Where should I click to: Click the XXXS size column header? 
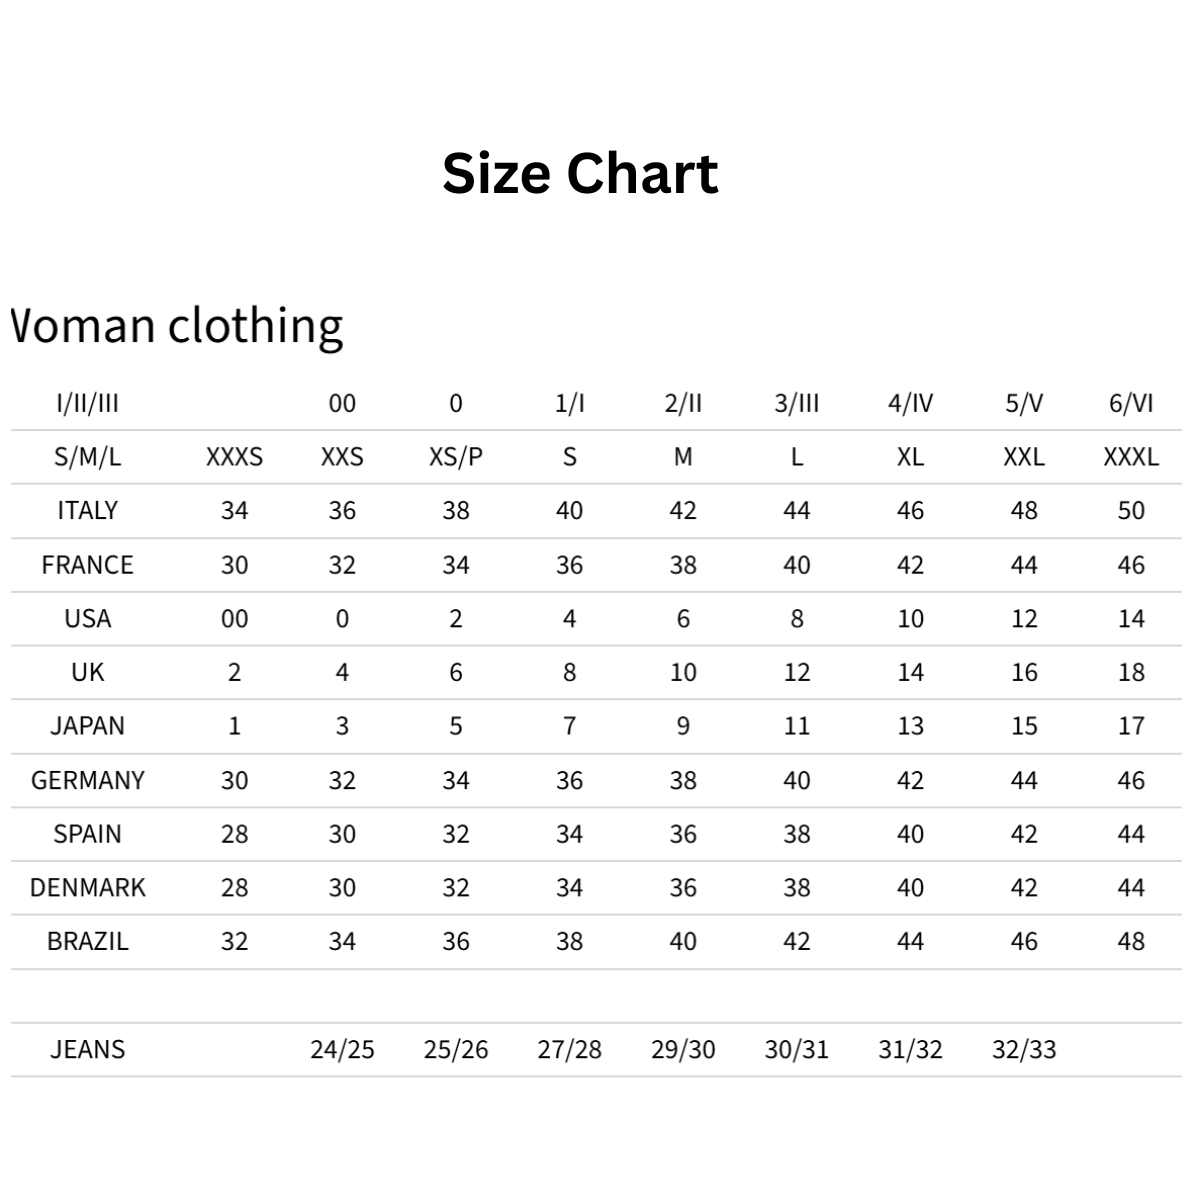click(234, 458)
